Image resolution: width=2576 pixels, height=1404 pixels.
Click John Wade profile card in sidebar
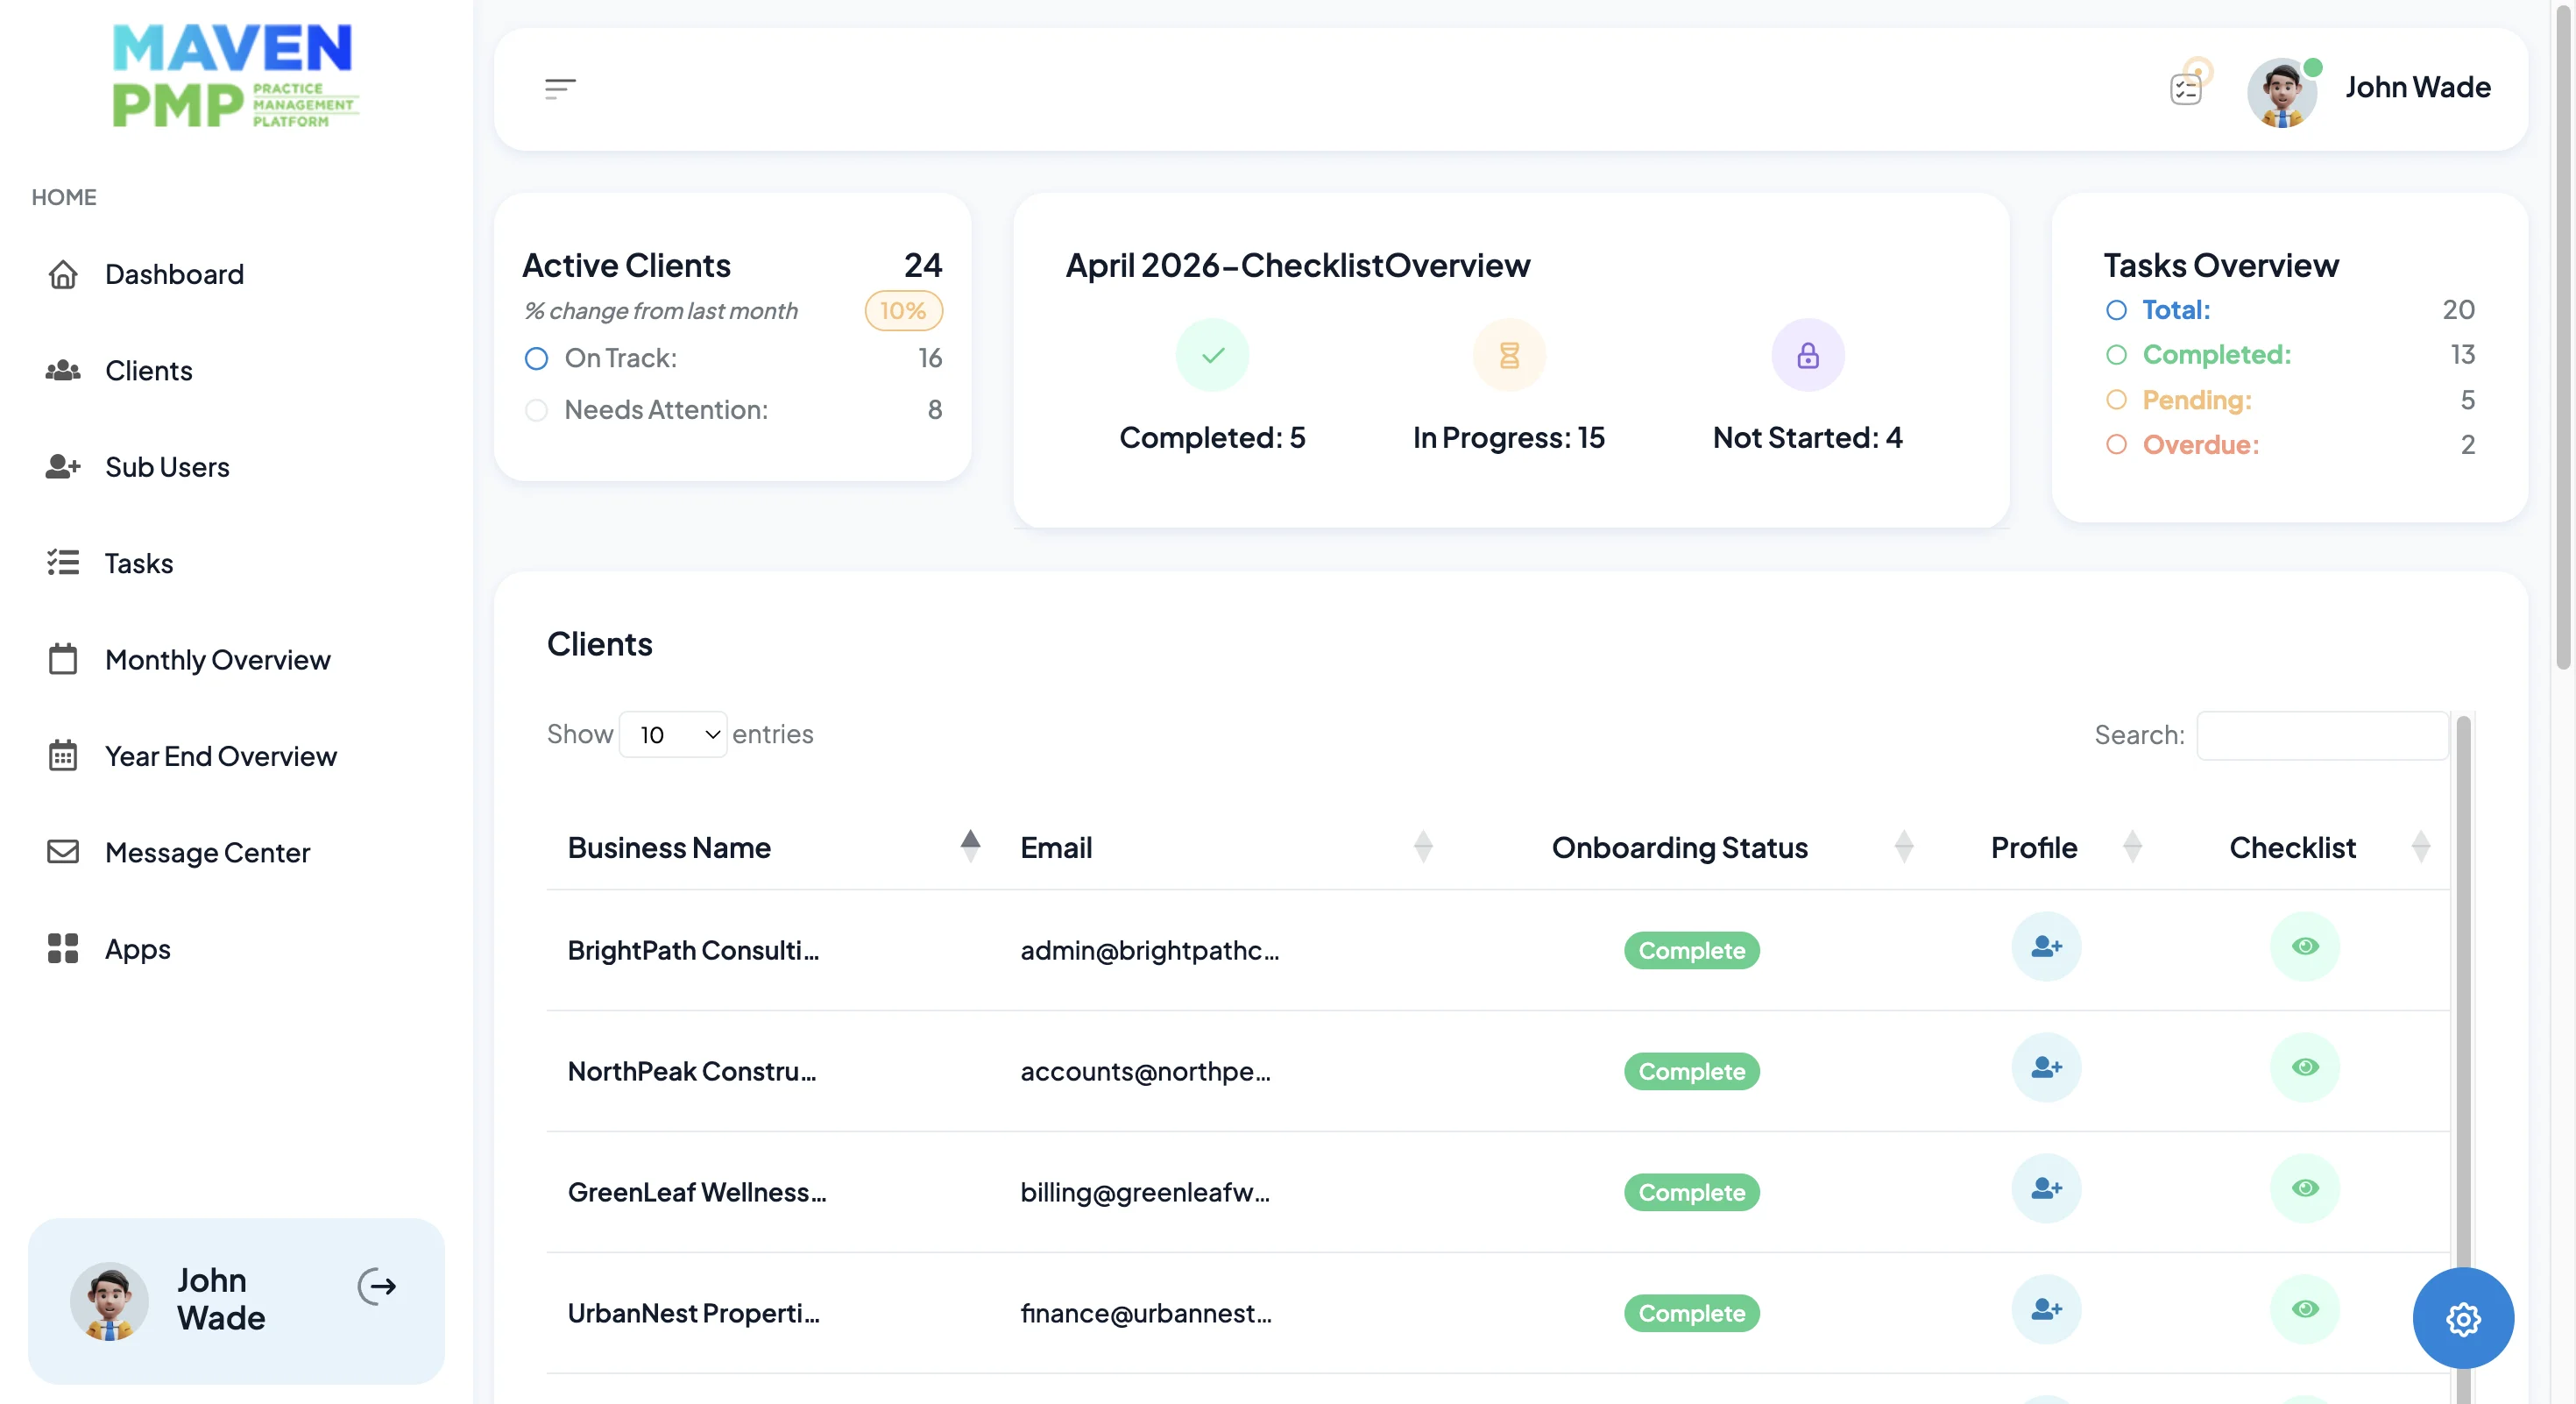236,1301
